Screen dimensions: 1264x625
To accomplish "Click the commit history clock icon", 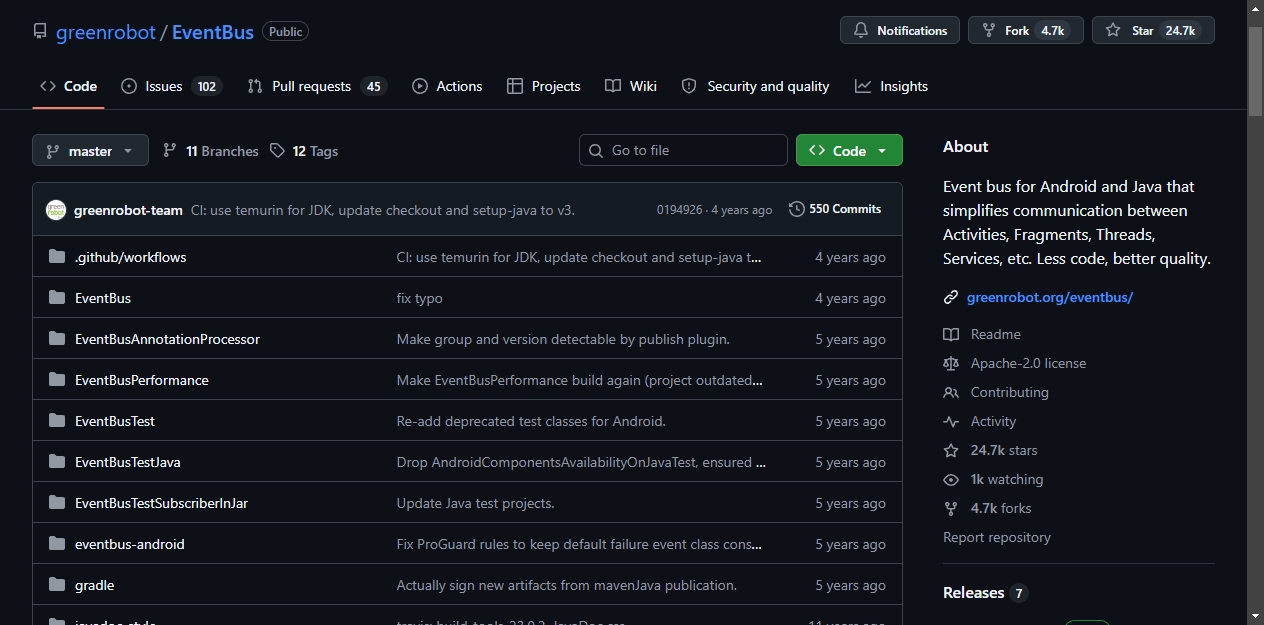I will tap(797, 209).
